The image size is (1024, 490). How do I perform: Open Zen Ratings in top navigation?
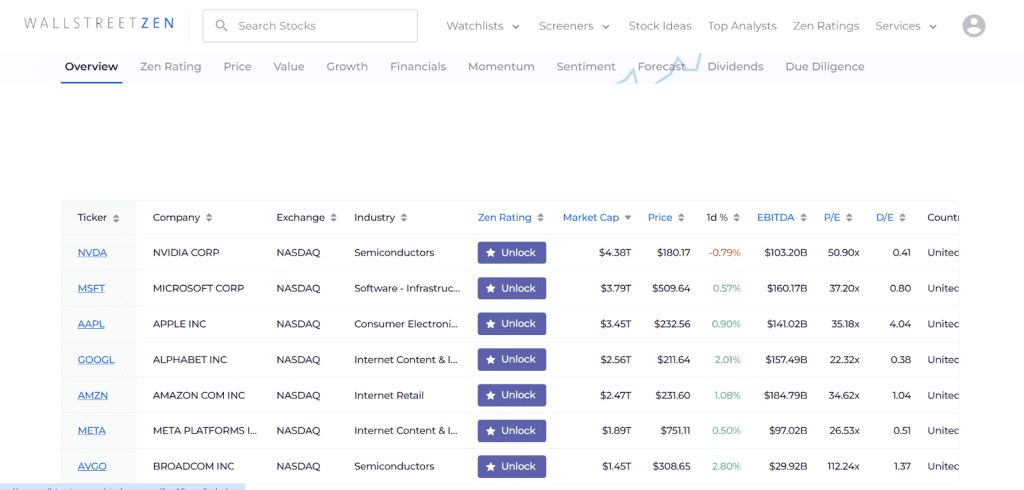[826, 26]
